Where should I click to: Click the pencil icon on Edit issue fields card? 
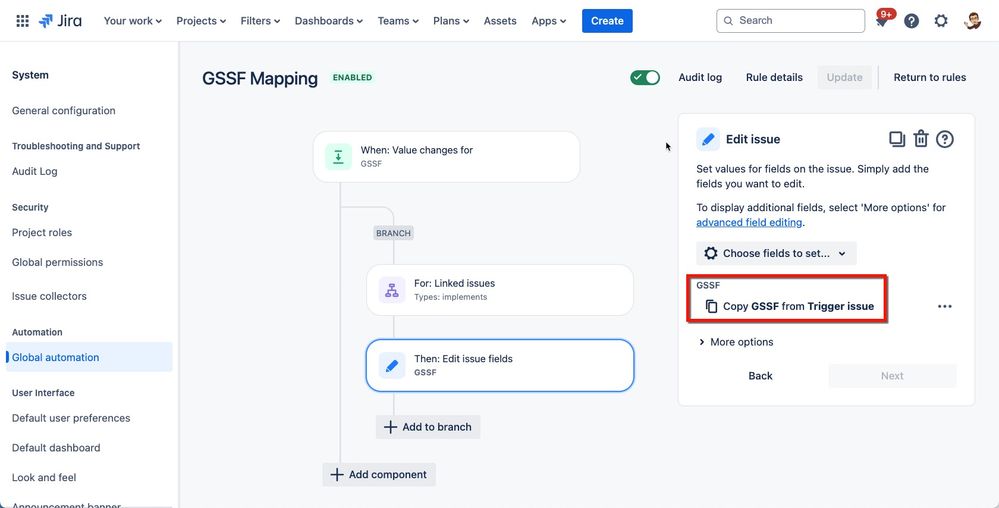coord(392,365)
